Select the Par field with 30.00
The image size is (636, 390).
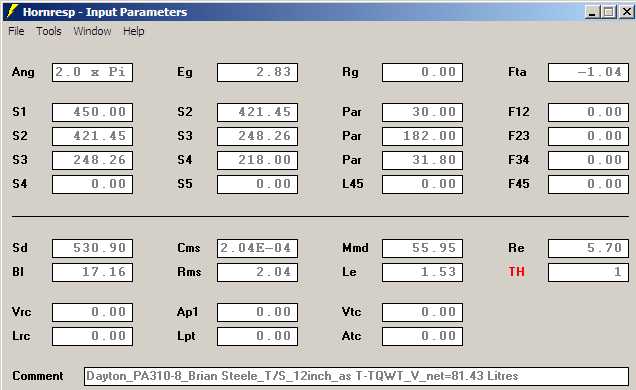(x=423, y=112)
